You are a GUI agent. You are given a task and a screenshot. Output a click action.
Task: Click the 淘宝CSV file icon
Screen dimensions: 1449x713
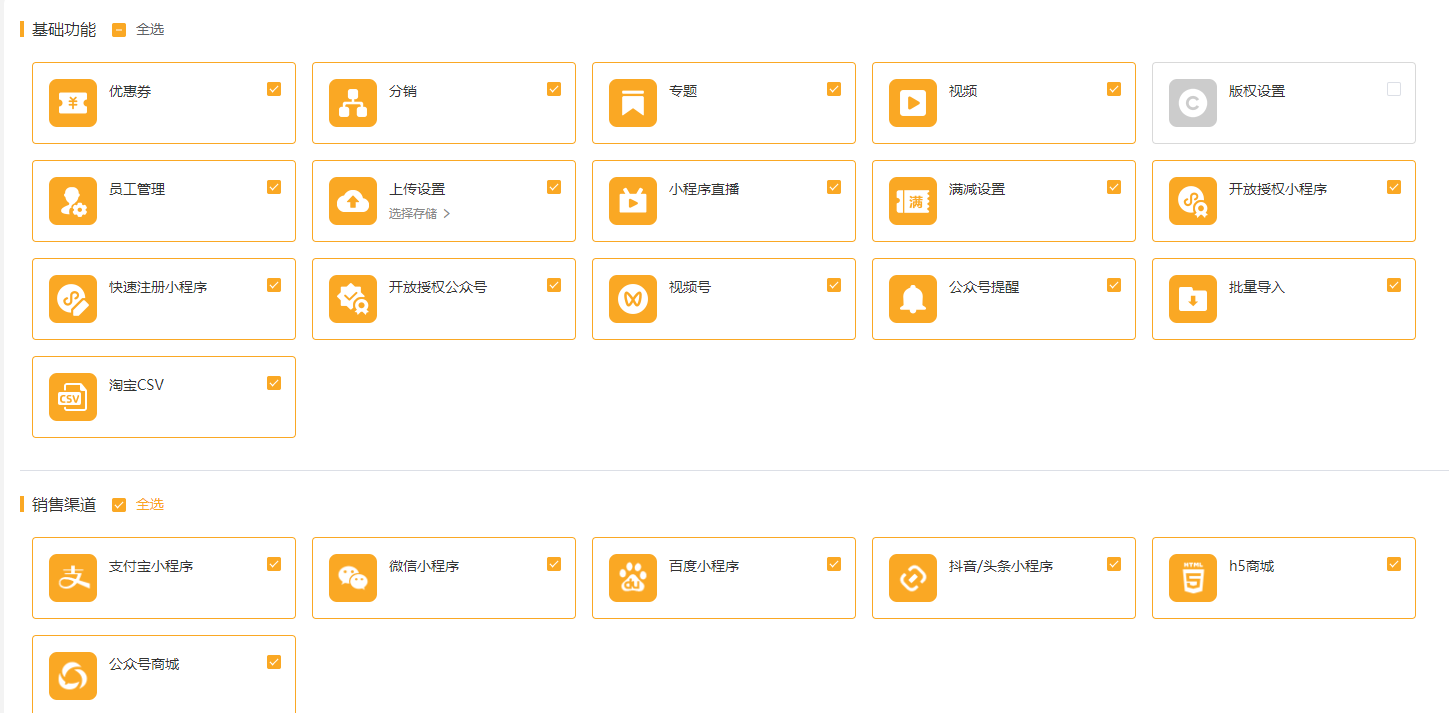(x=73, y=397)
